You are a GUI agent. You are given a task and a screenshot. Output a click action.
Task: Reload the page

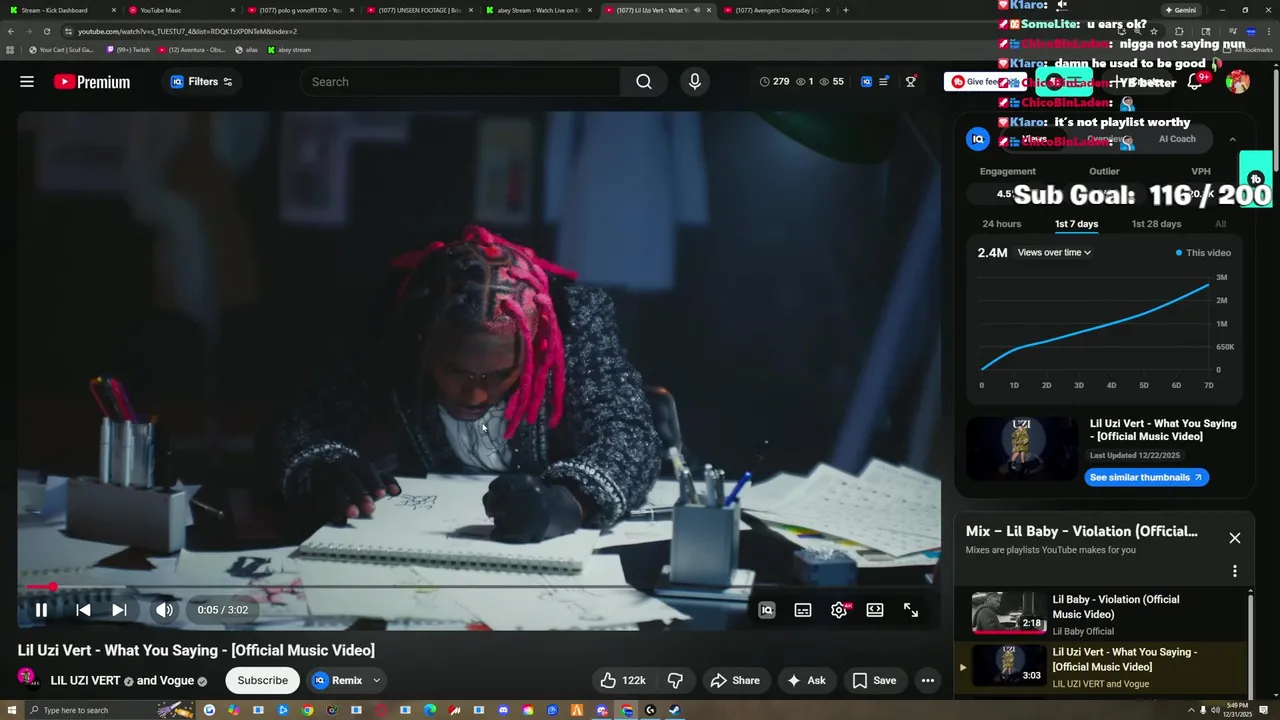[46, 31]
